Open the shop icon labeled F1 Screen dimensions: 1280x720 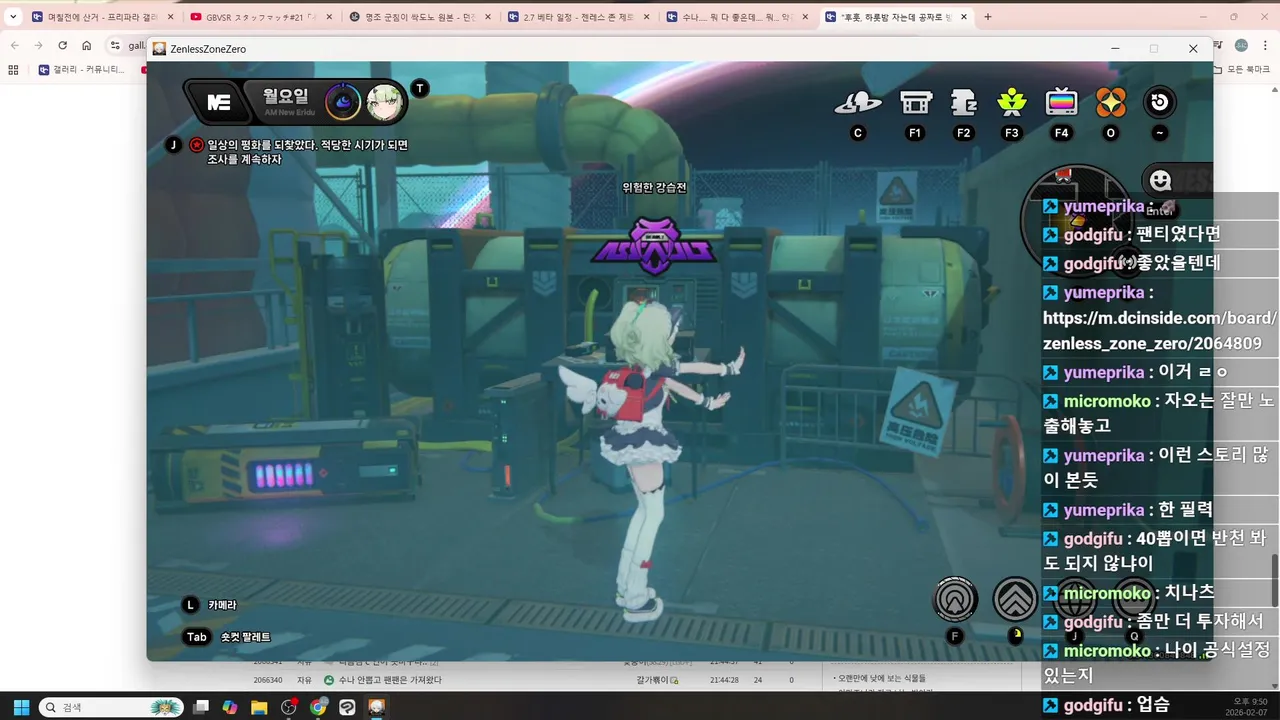(916, 102)
